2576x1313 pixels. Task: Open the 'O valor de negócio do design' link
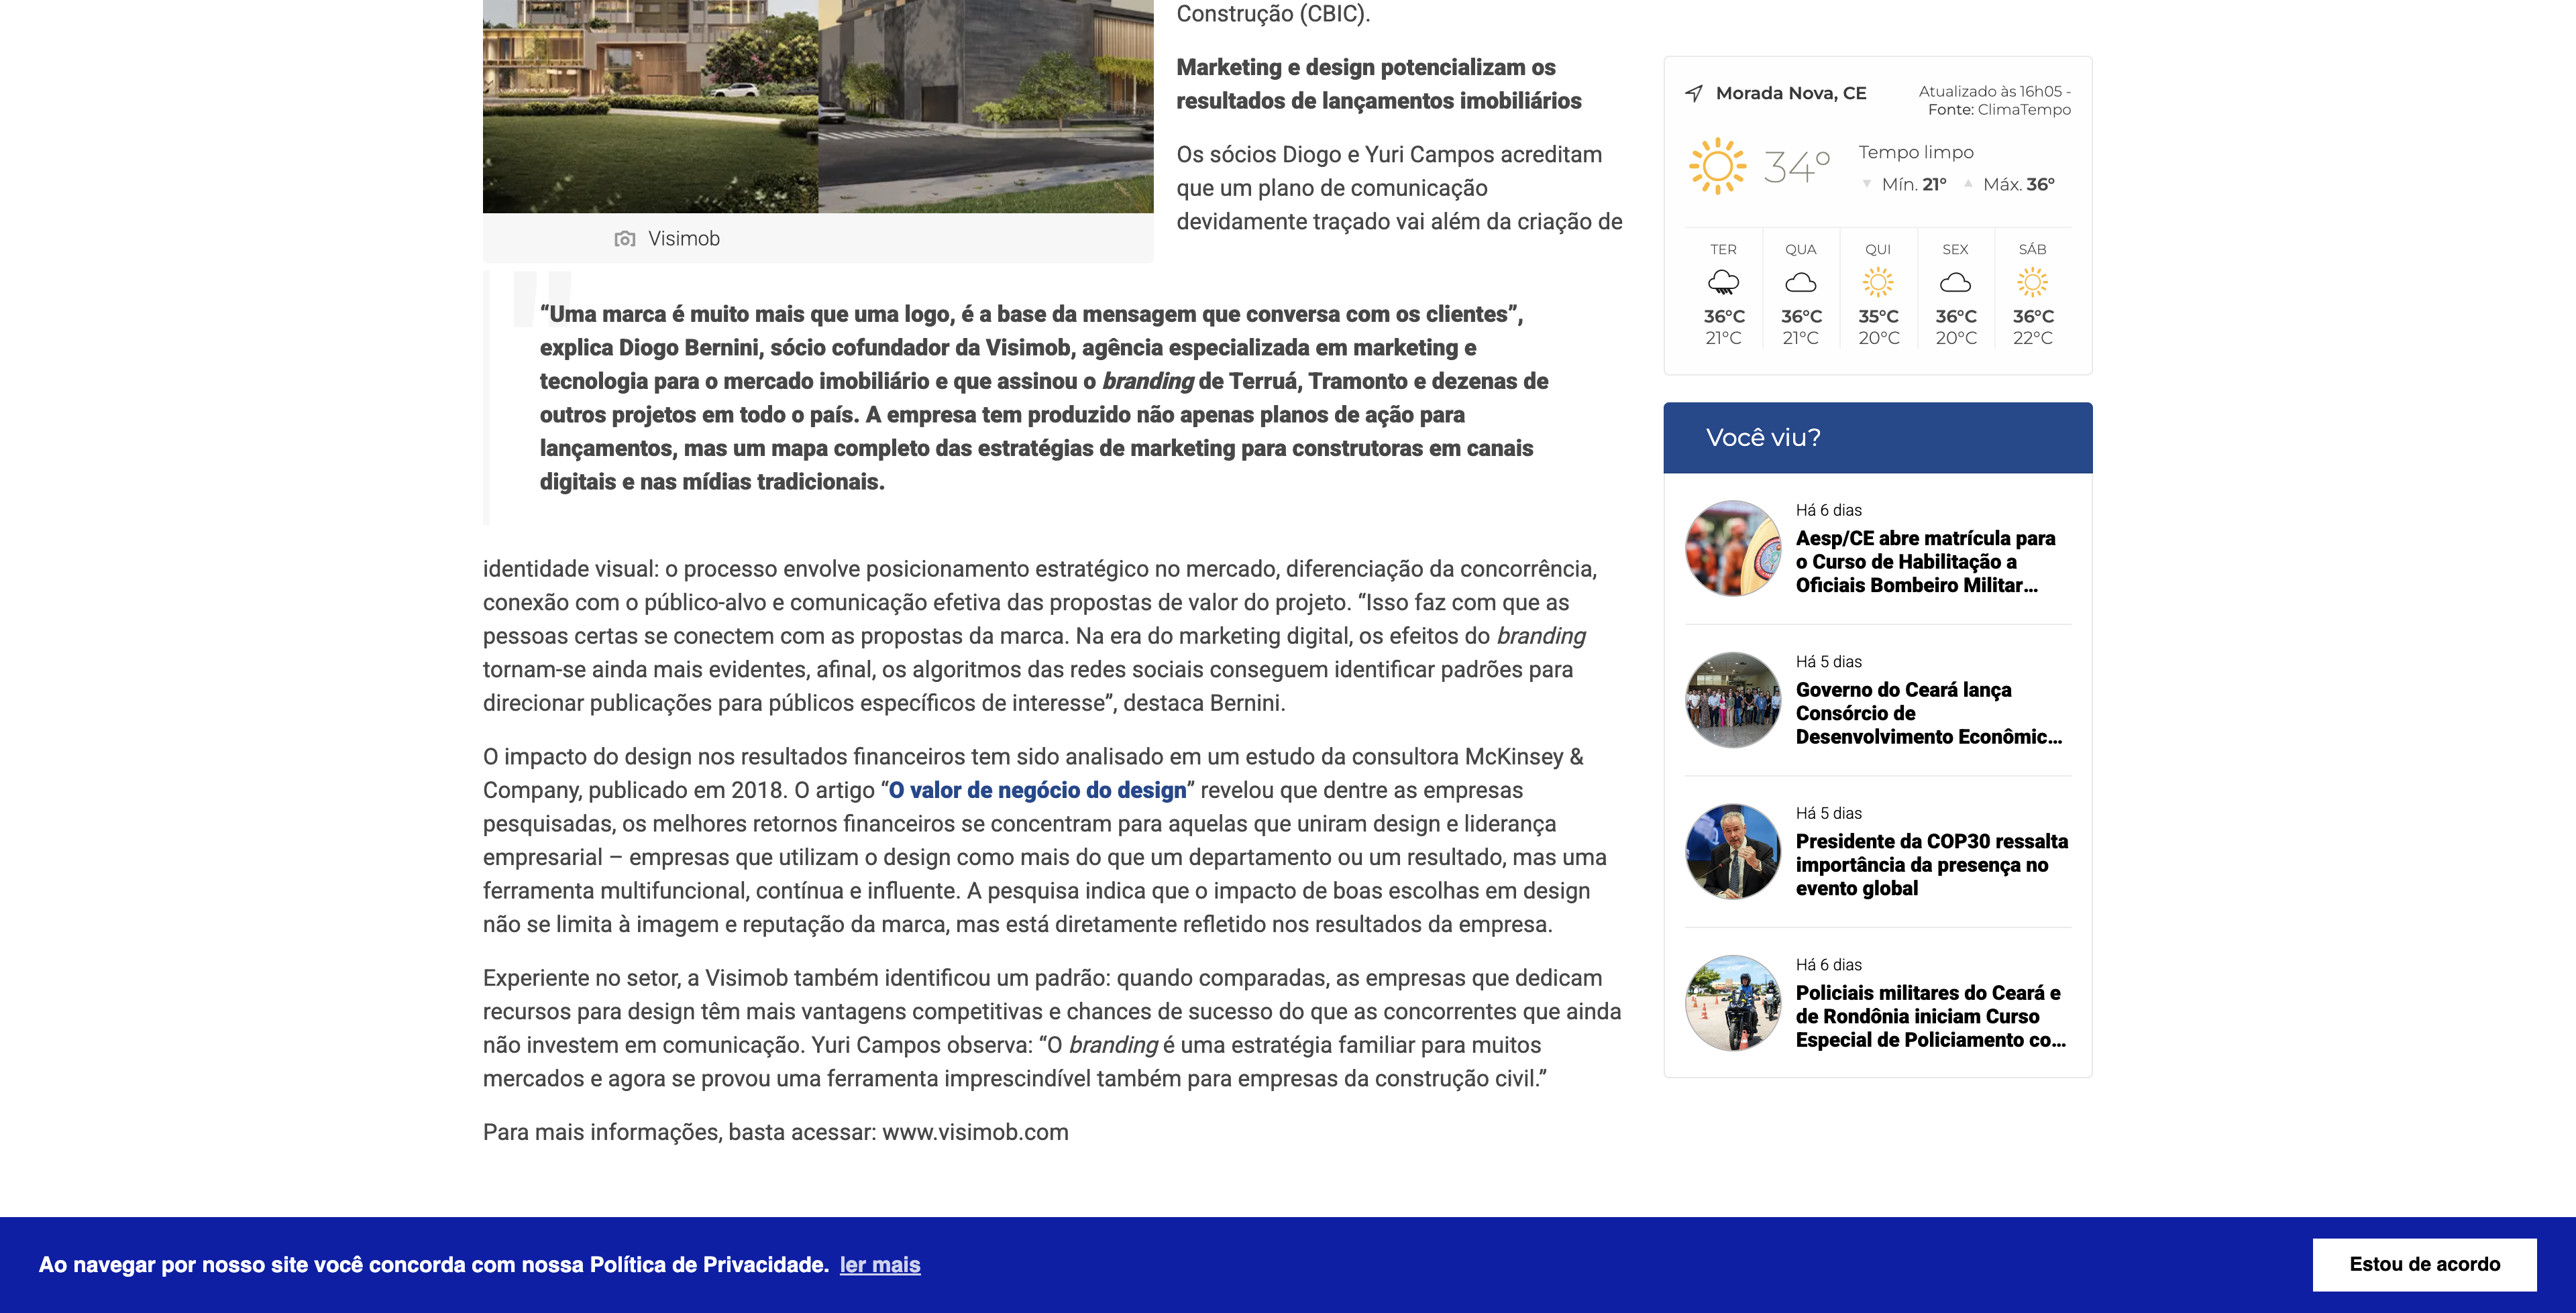(x=1037, y=790)
